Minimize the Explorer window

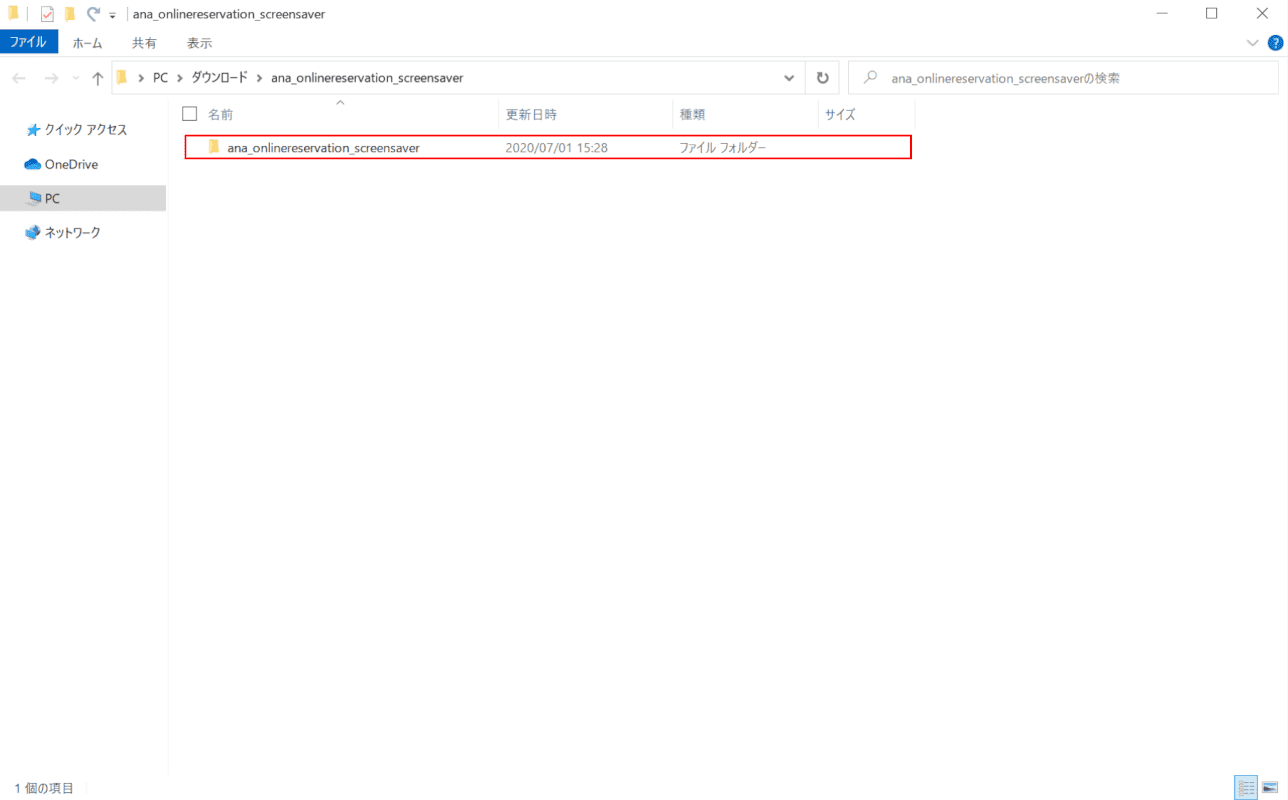(x=1162, y=14)
